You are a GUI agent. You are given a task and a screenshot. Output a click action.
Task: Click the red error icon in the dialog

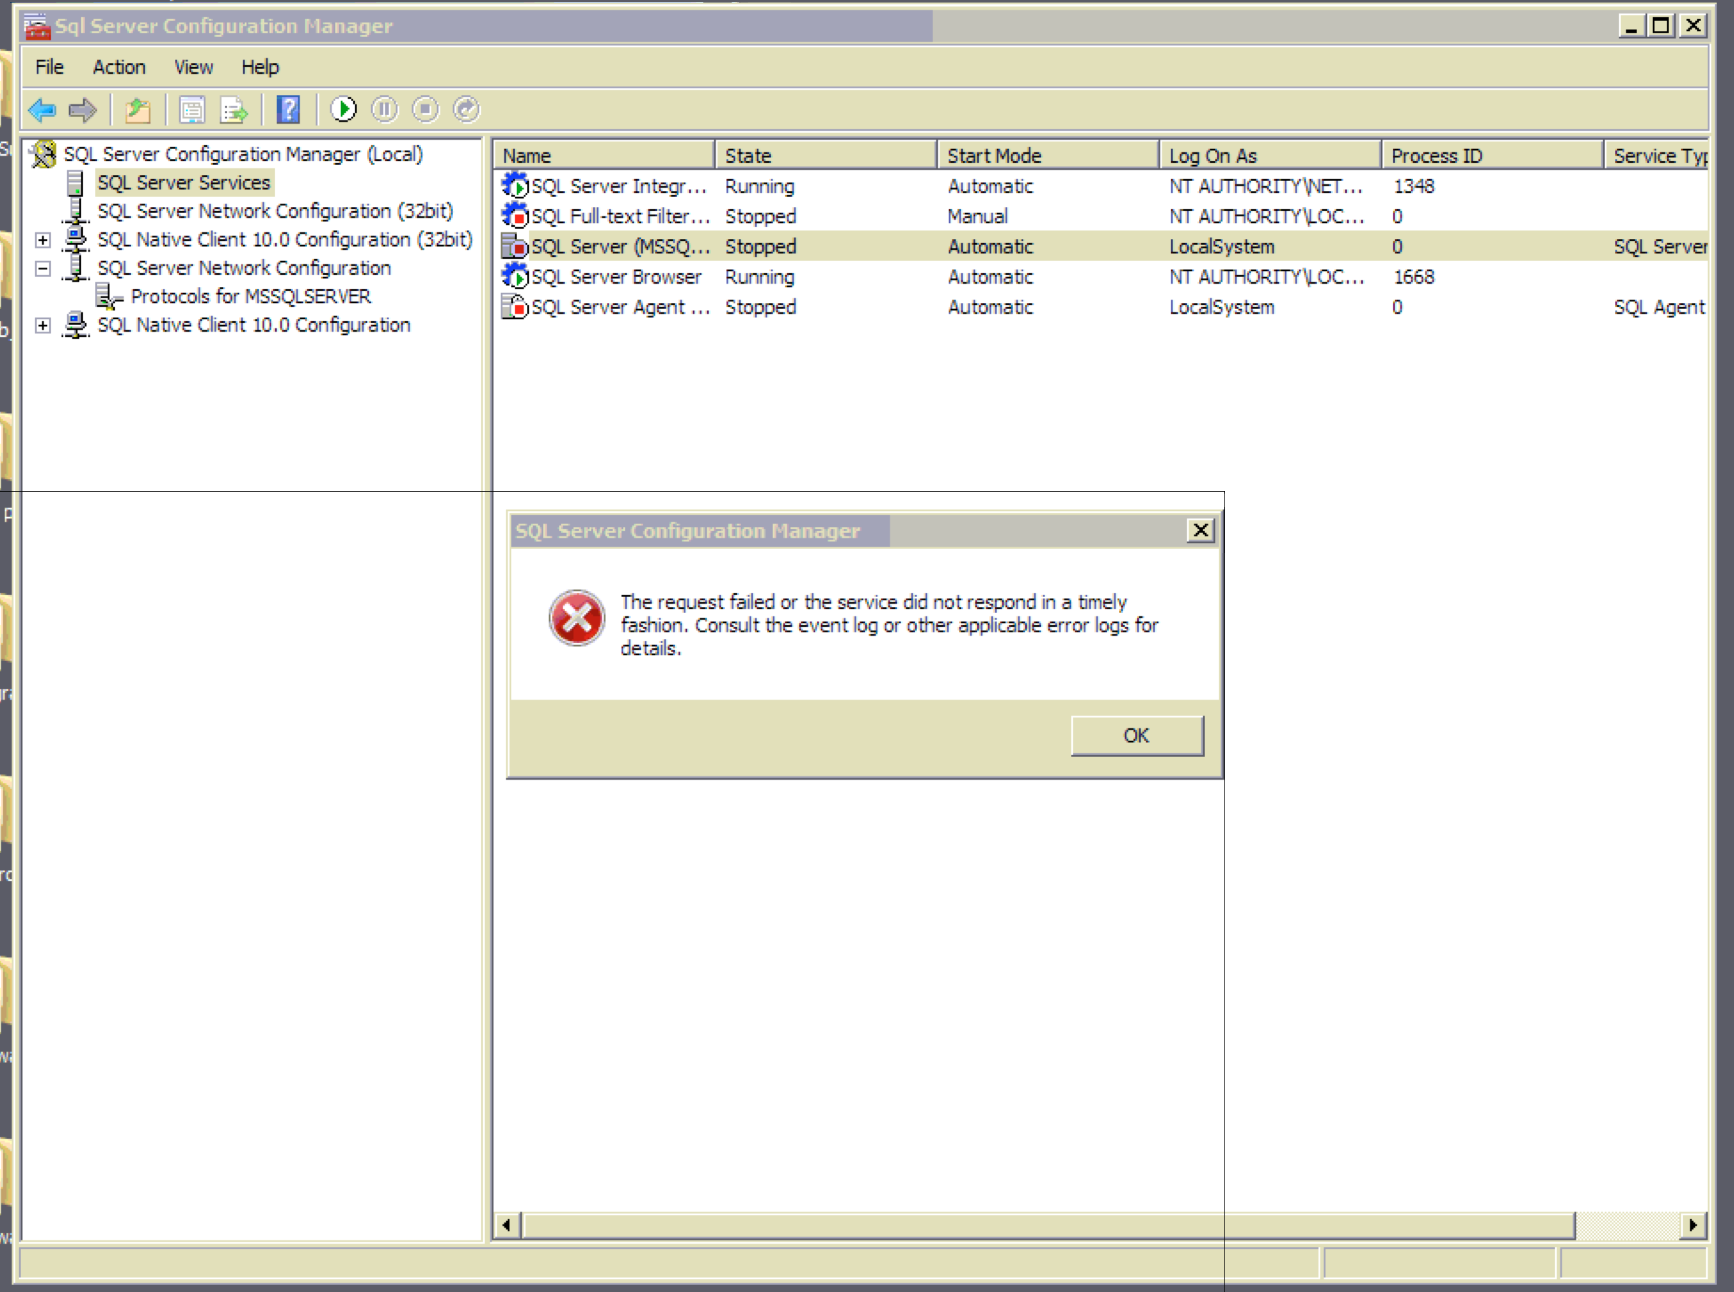pyautogui.click(x=577, y=618)
